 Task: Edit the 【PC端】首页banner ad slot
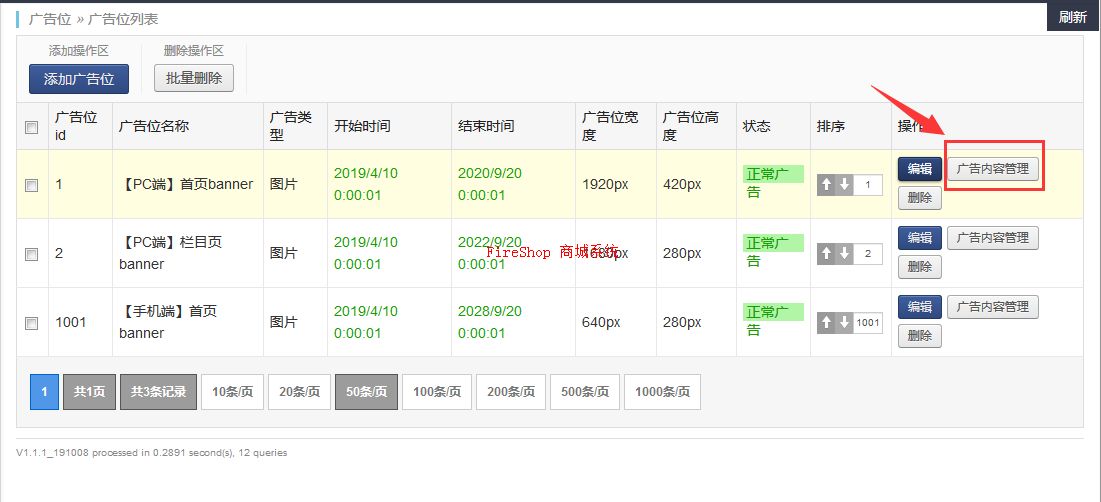point(919,169)
